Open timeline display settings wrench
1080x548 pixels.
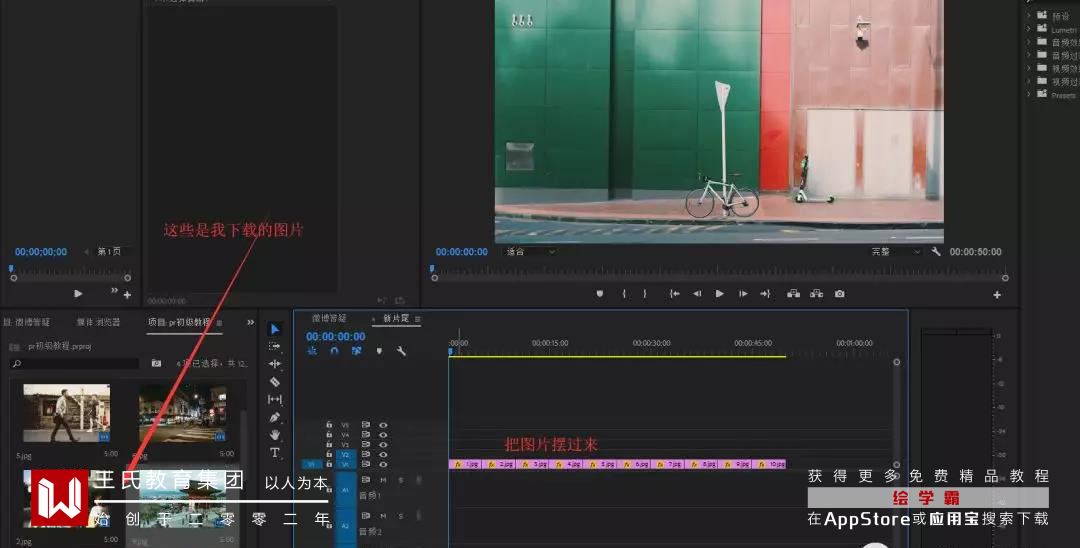(402, 351)
